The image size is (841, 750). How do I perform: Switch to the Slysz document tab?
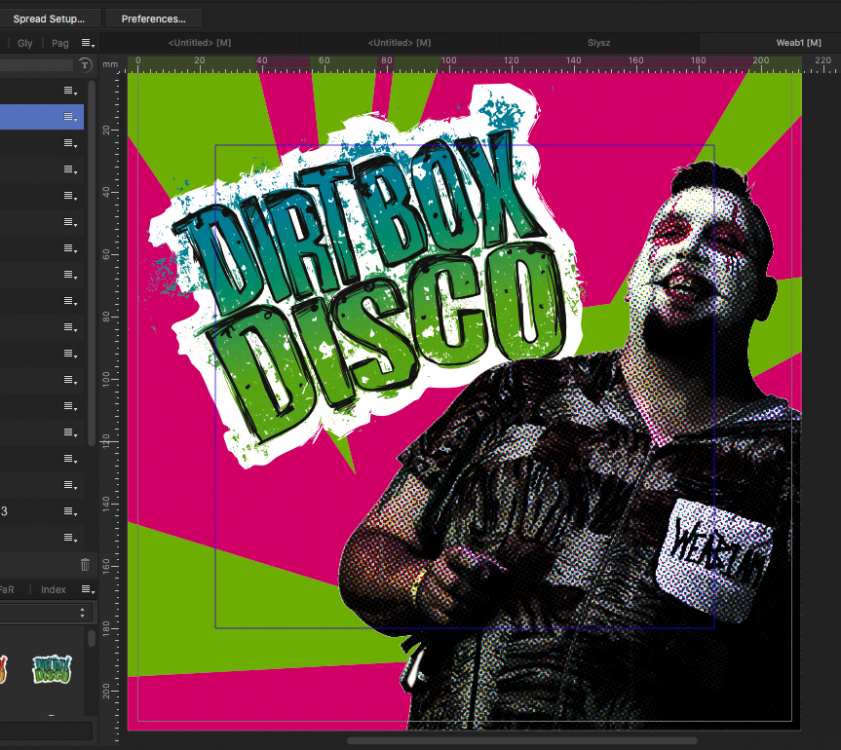[599, 43]
